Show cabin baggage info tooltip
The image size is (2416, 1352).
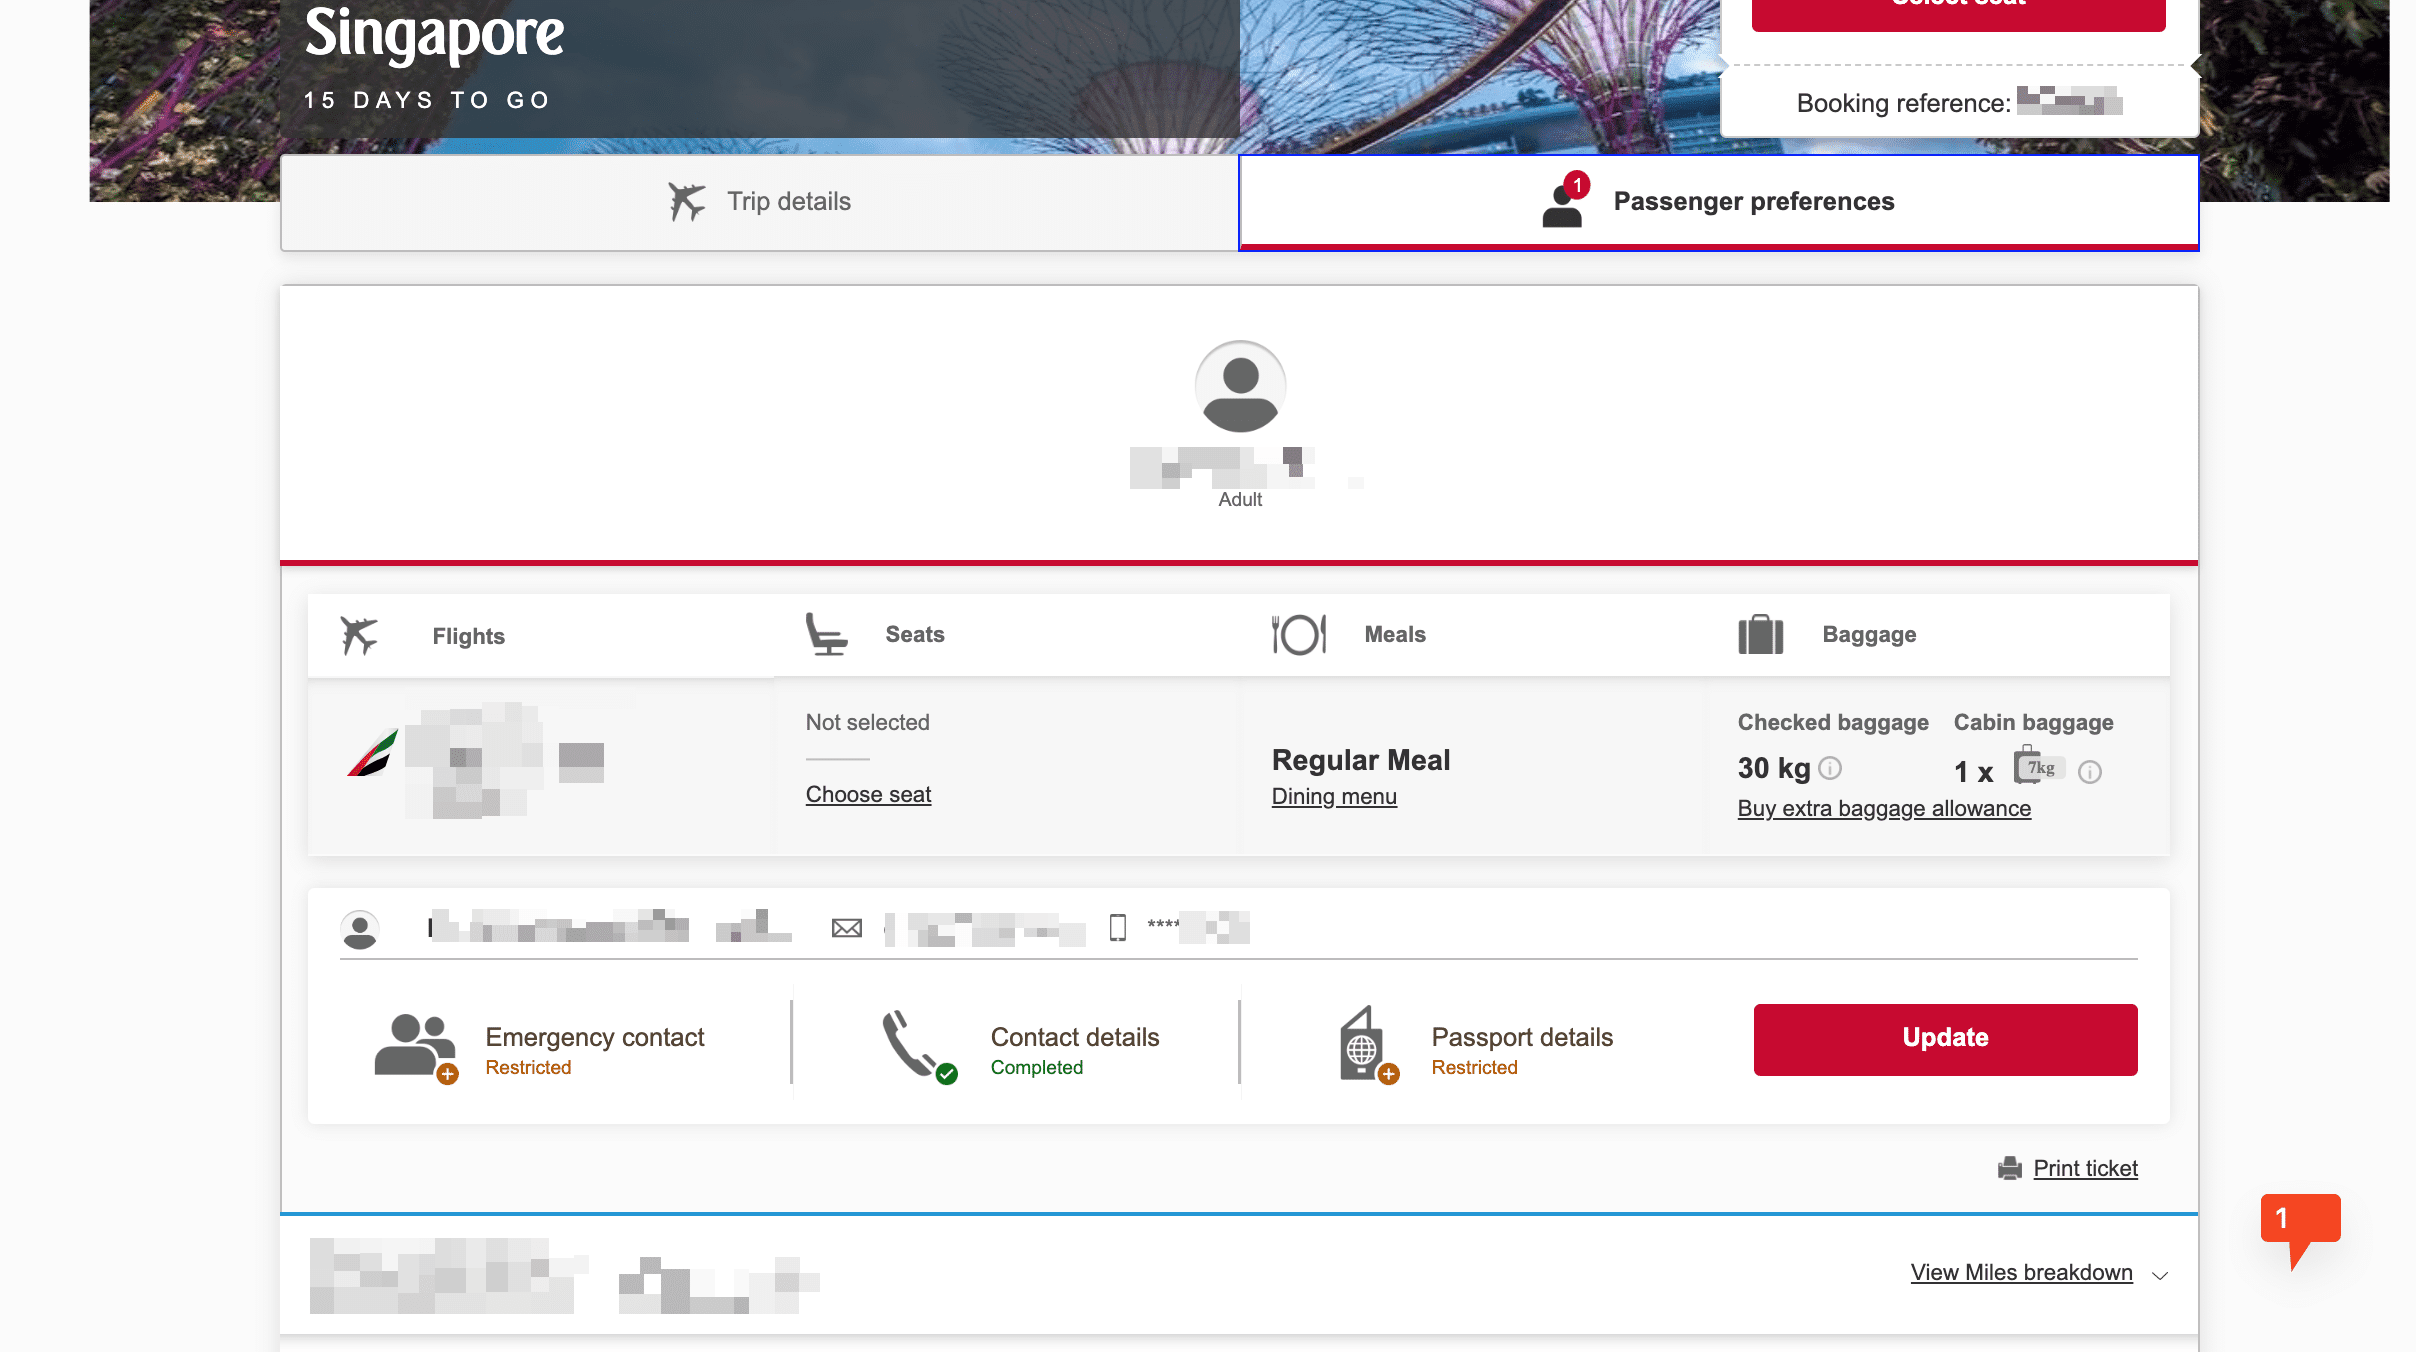click(2090, 772)
